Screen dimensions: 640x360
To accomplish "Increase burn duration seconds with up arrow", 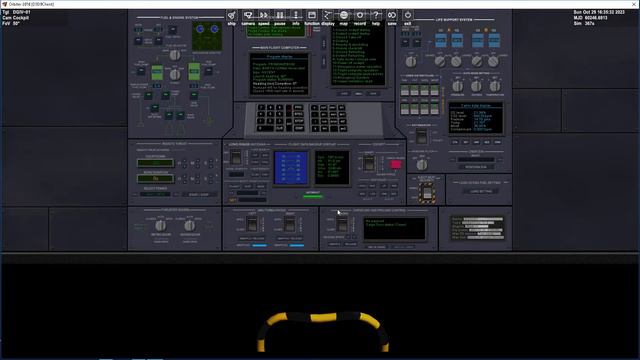I will point(211,177).
